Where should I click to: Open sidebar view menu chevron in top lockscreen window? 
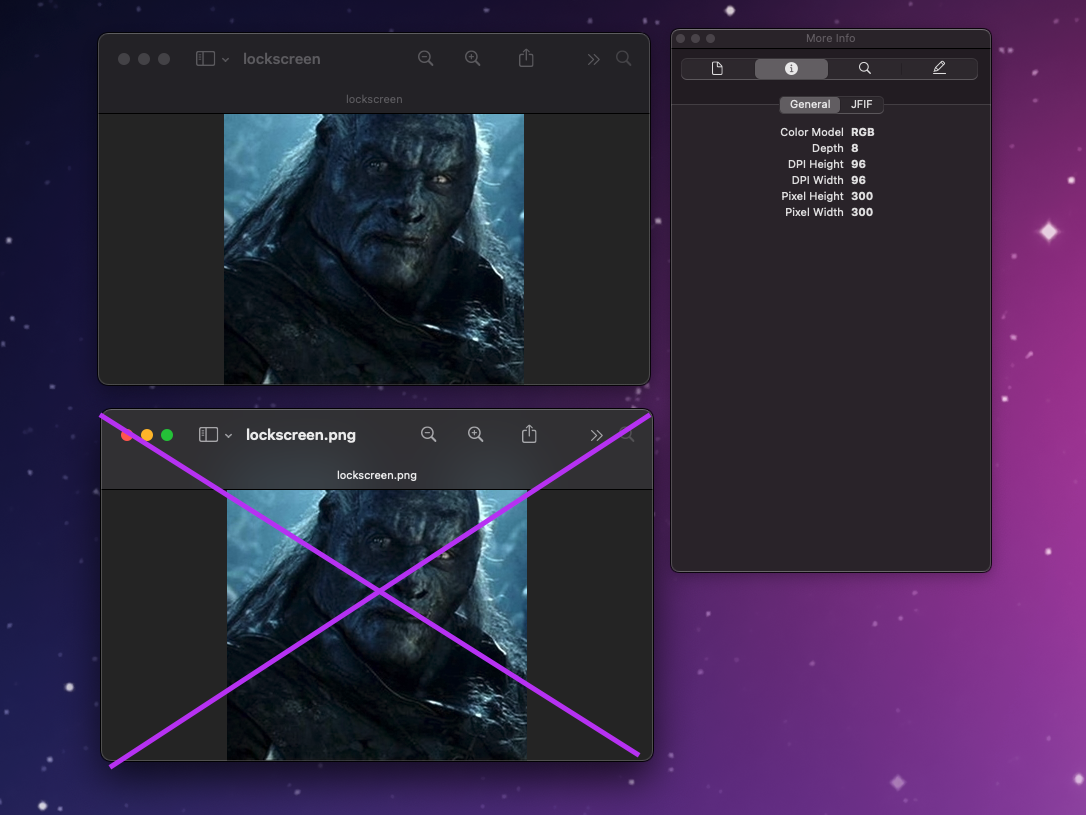point(226,60)
